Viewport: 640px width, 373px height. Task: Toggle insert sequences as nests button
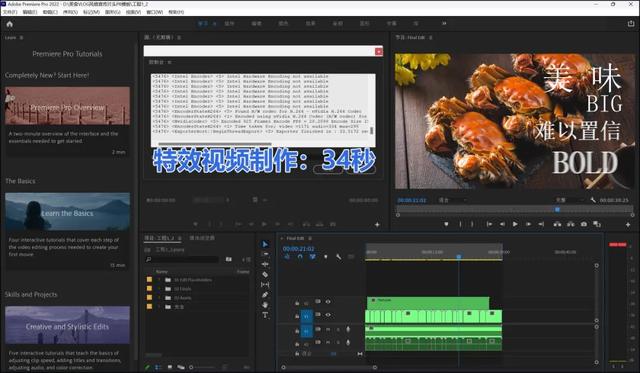point(287,257)
